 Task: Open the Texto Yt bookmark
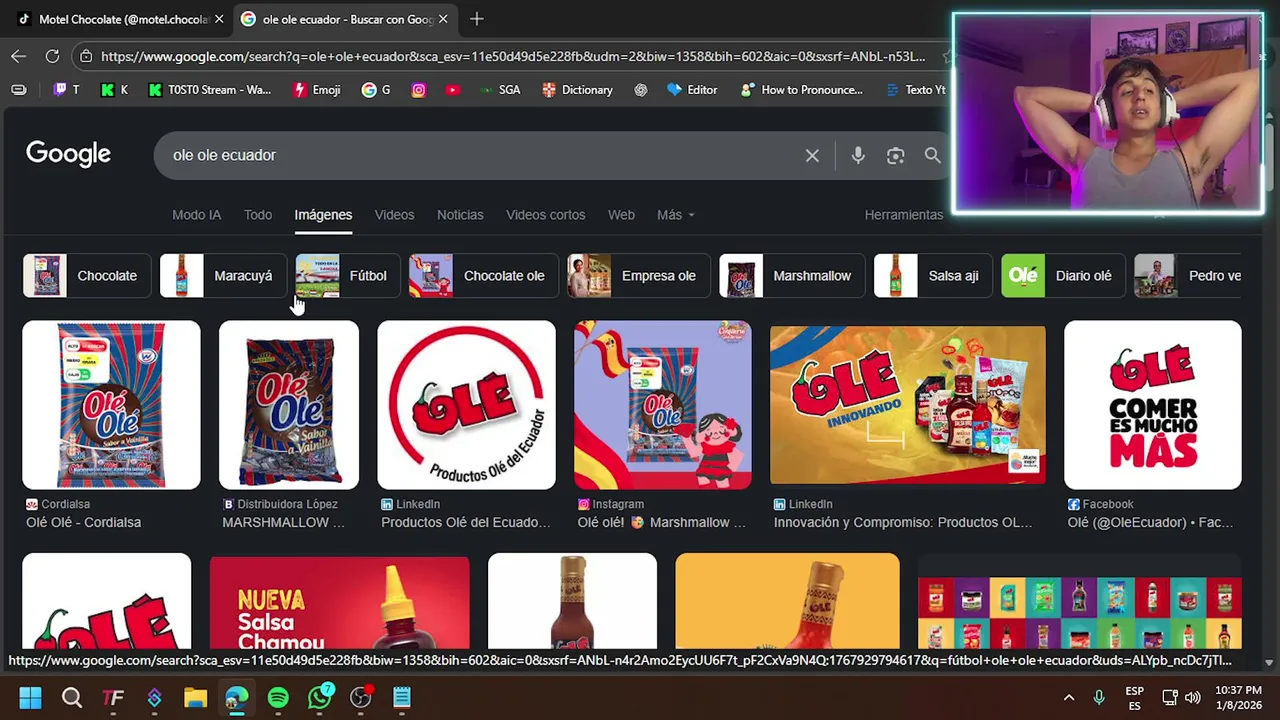(x=915, y=90)
